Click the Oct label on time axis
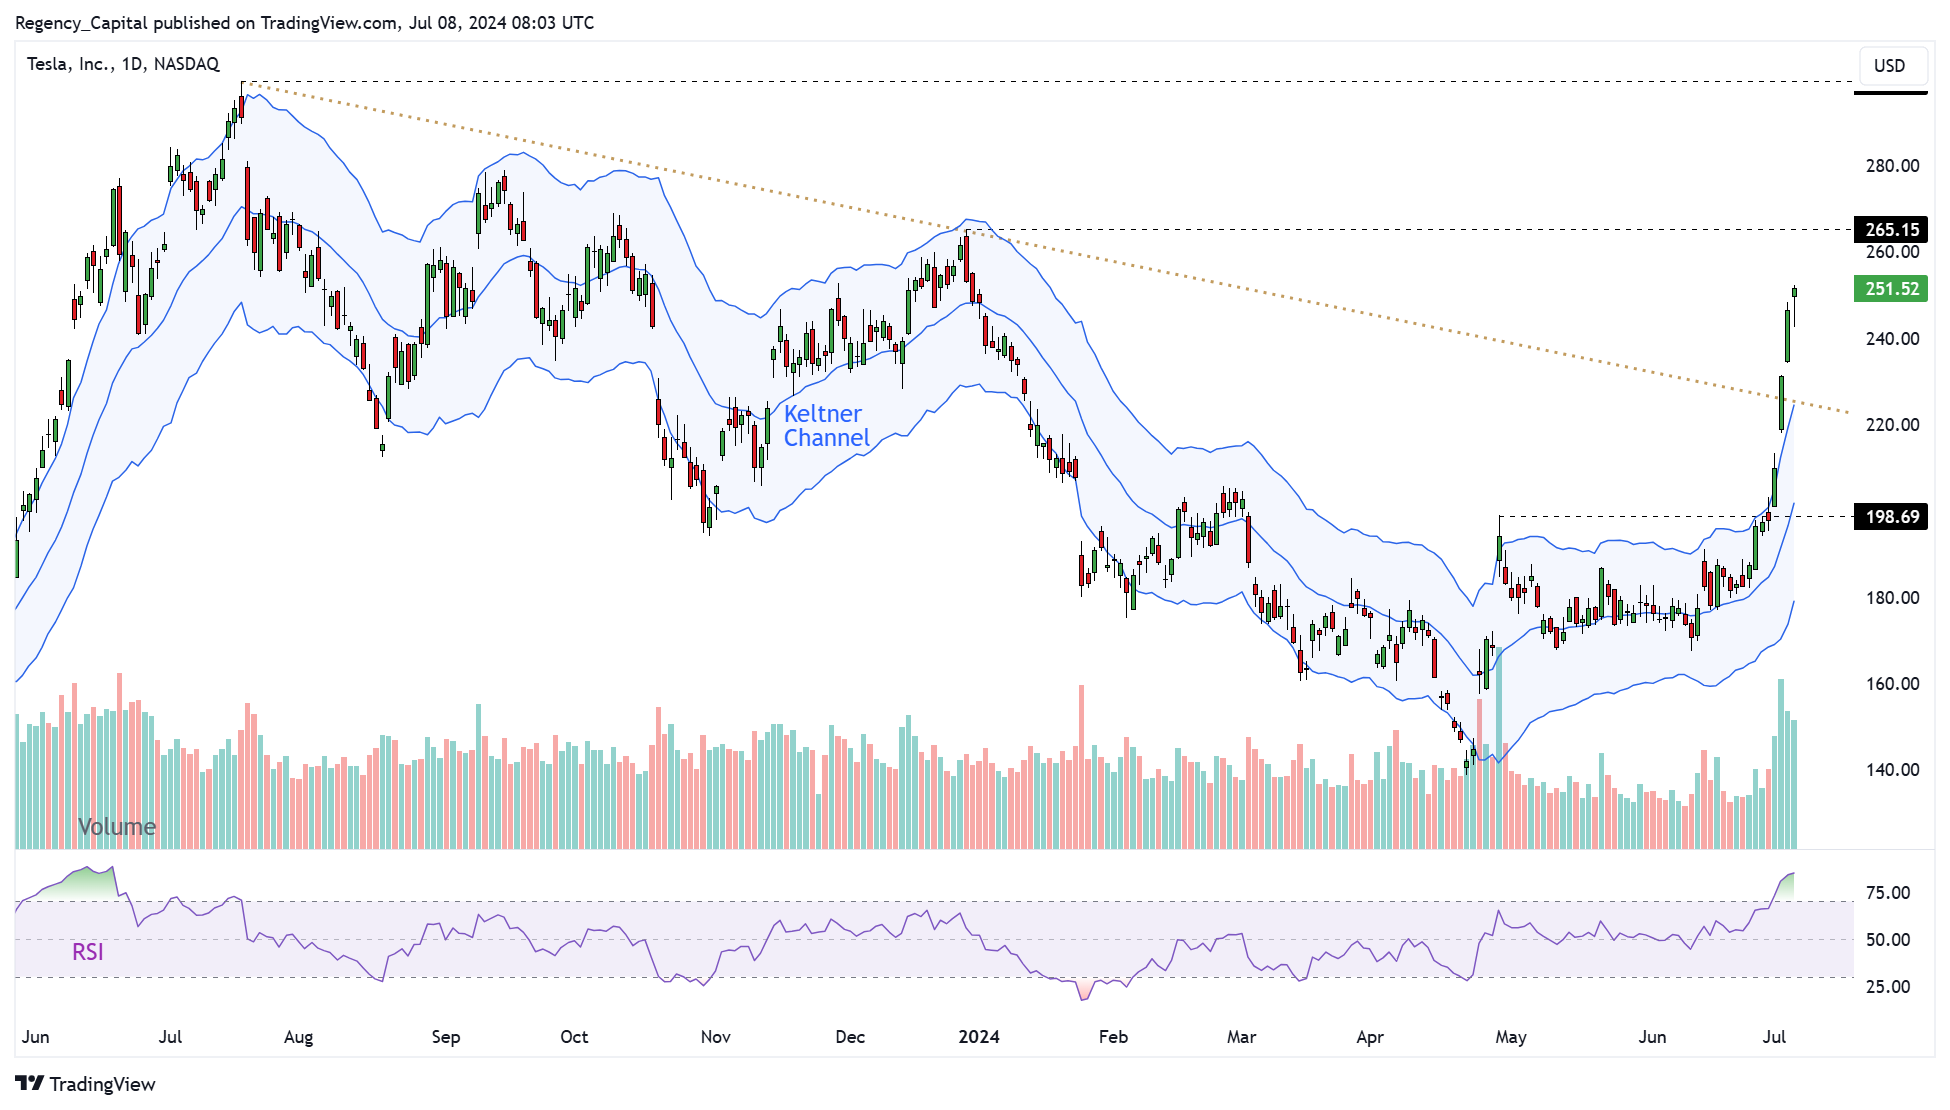The width and height of the screenshot is (1950, 1110). pyautogui.click(x=574, y=1037)
